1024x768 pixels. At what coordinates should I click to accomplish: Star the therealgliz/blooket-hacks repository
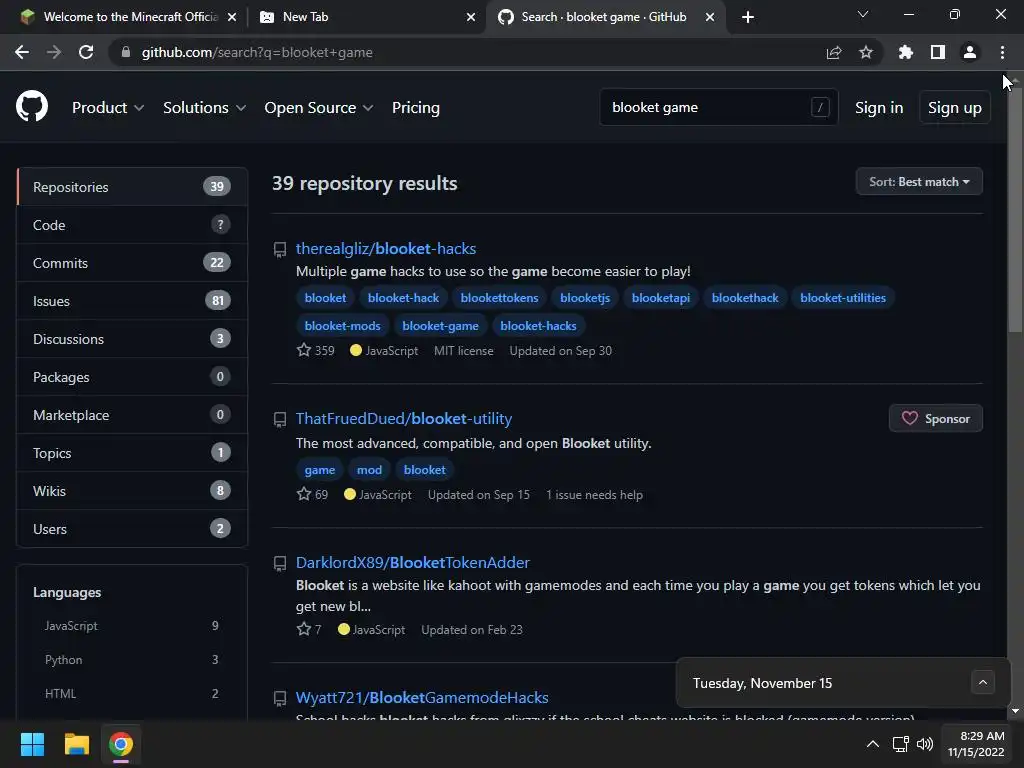click(304, 350)
